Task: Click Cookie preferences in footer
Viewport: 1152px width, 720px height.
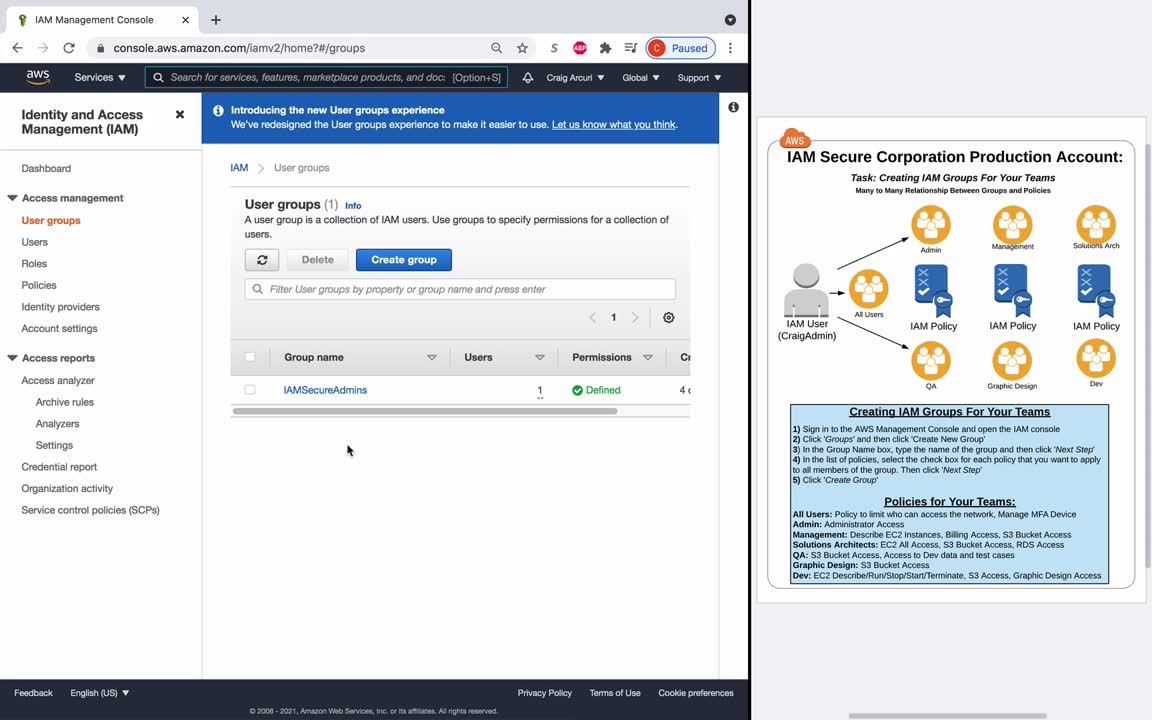Action: tap(696, 693)
